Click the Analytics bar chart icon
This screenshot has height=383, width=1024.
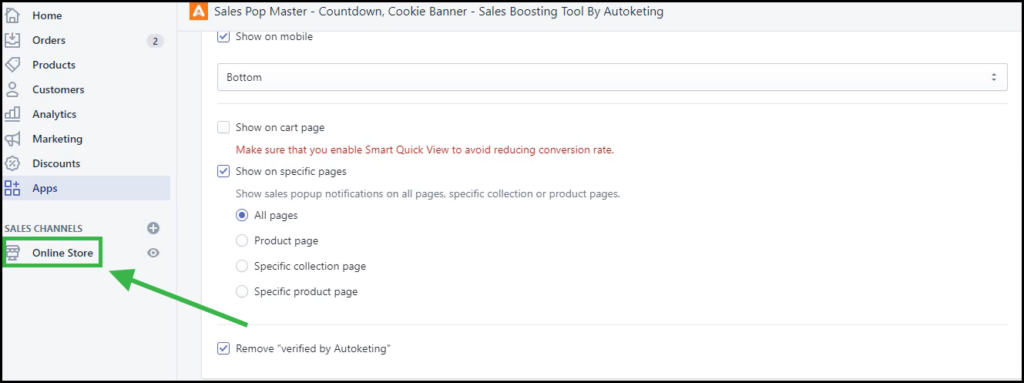tap(12, 114)
